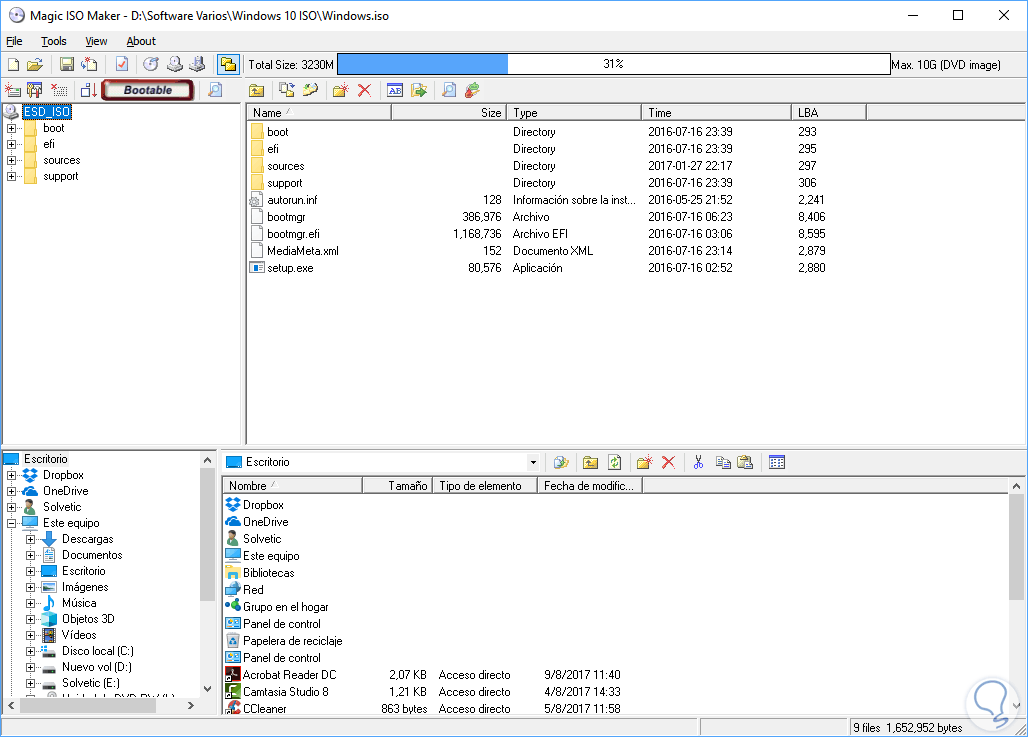Click the folder tree scroll down arrow
This screenshot has height=737, width=1028.
207,689
